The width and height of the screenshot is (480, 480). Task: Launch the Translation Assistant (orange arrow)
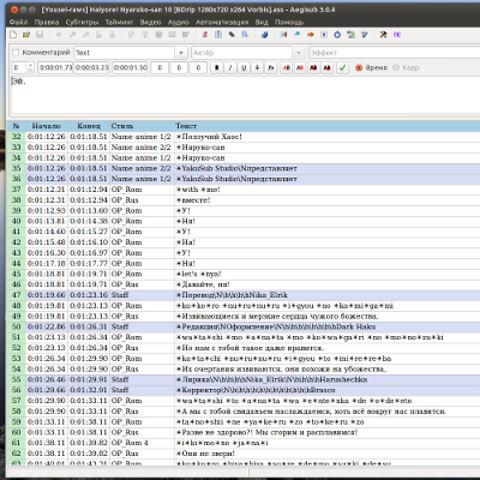[x=310, y=35]
